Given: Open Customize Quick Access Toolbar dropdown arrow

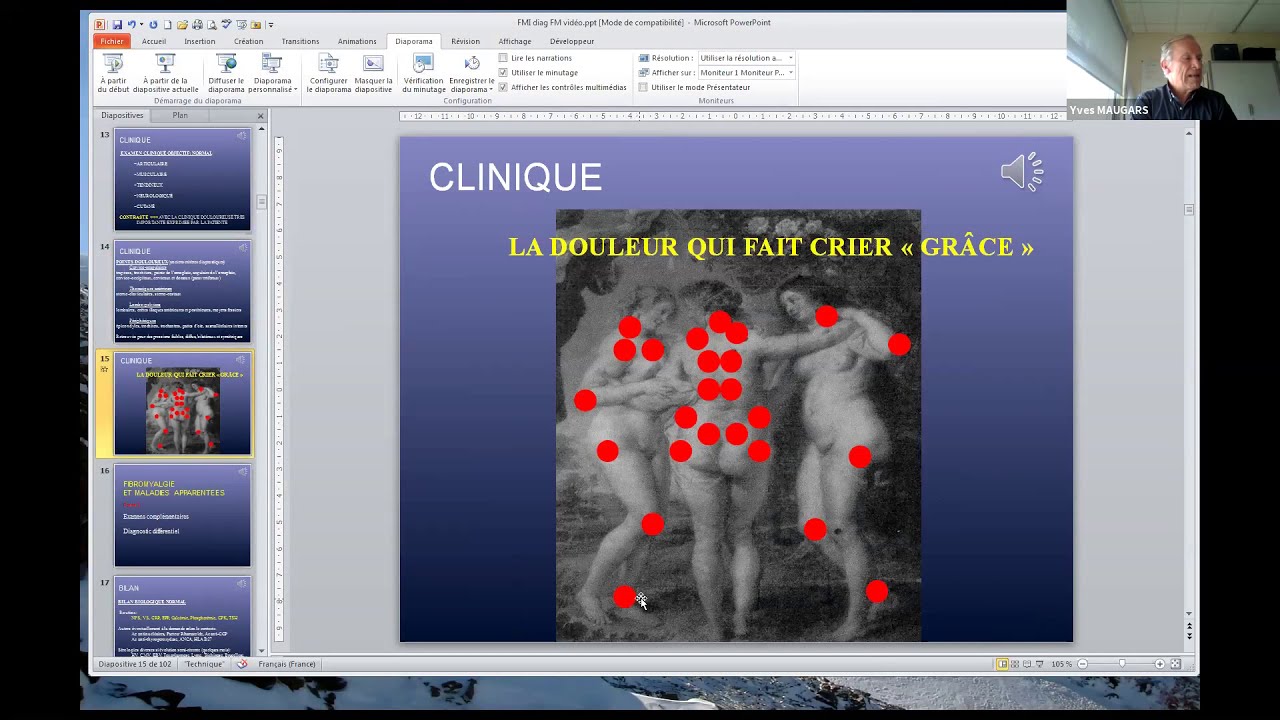Looking at the screenshot, I should [271, 25].
